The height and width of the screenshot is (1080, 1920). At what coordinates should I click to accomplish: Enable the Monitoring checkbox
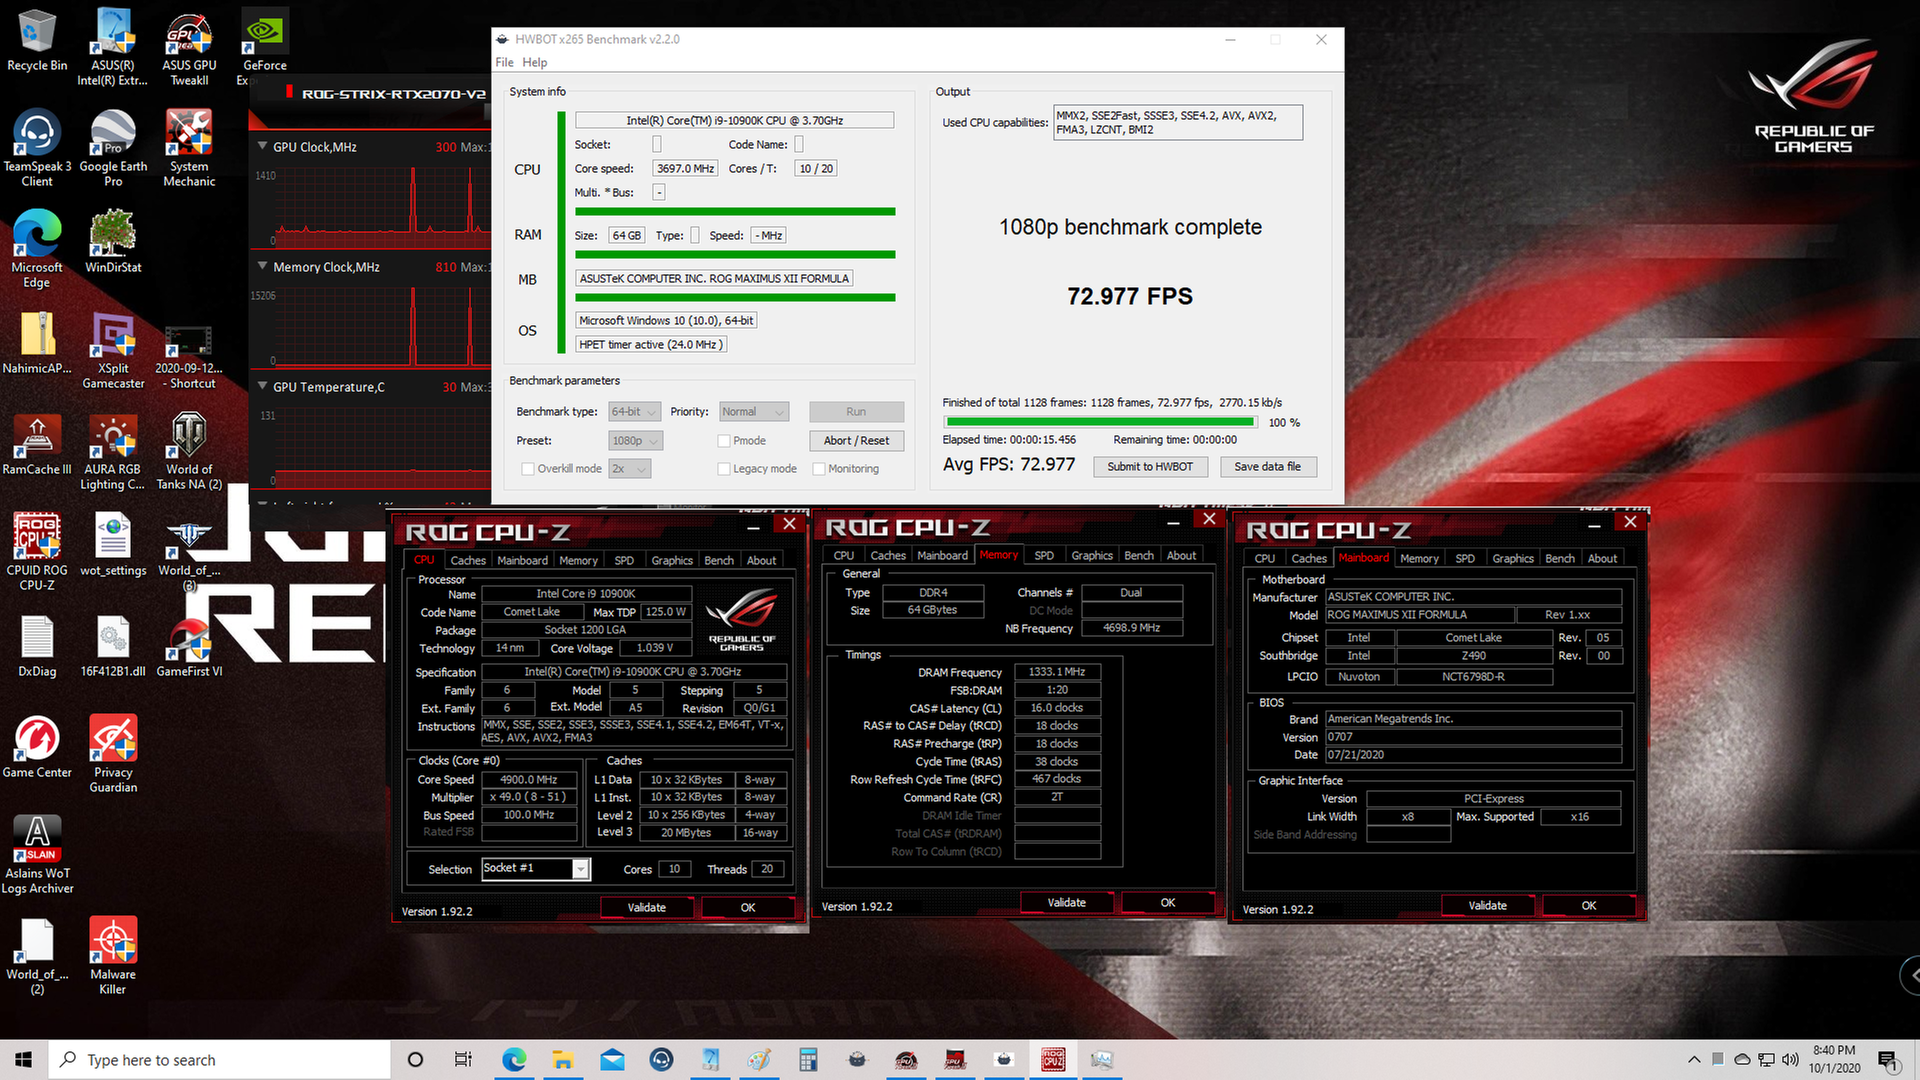[819, 469]
